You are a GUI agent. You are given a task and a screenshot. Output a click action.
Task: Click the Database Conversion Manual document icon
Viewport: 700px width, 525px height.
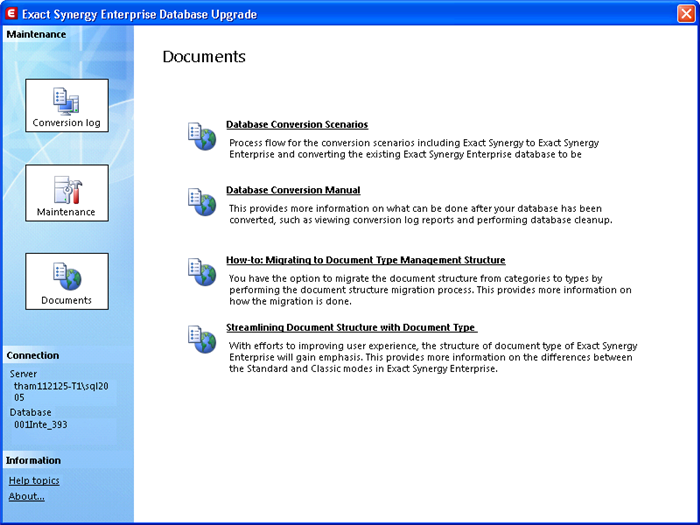(202, 202)
